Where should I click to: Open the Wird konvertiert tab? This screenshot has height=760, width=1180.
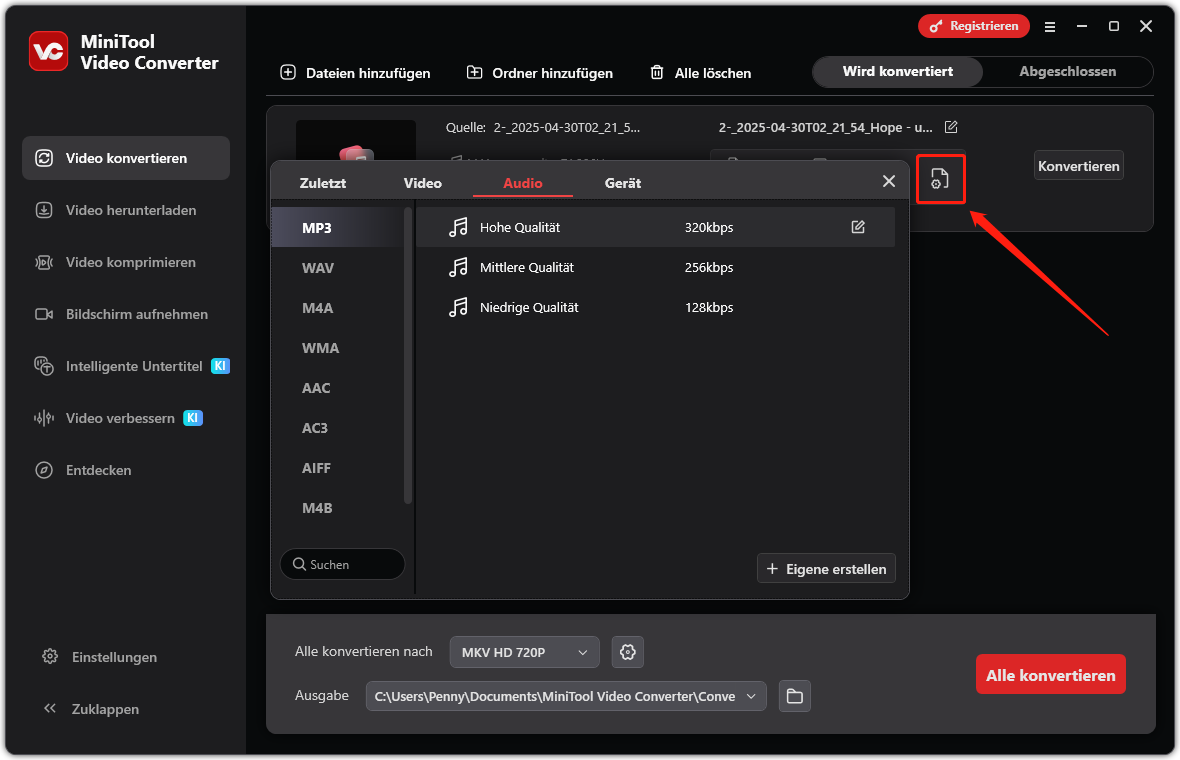(898, 71)
